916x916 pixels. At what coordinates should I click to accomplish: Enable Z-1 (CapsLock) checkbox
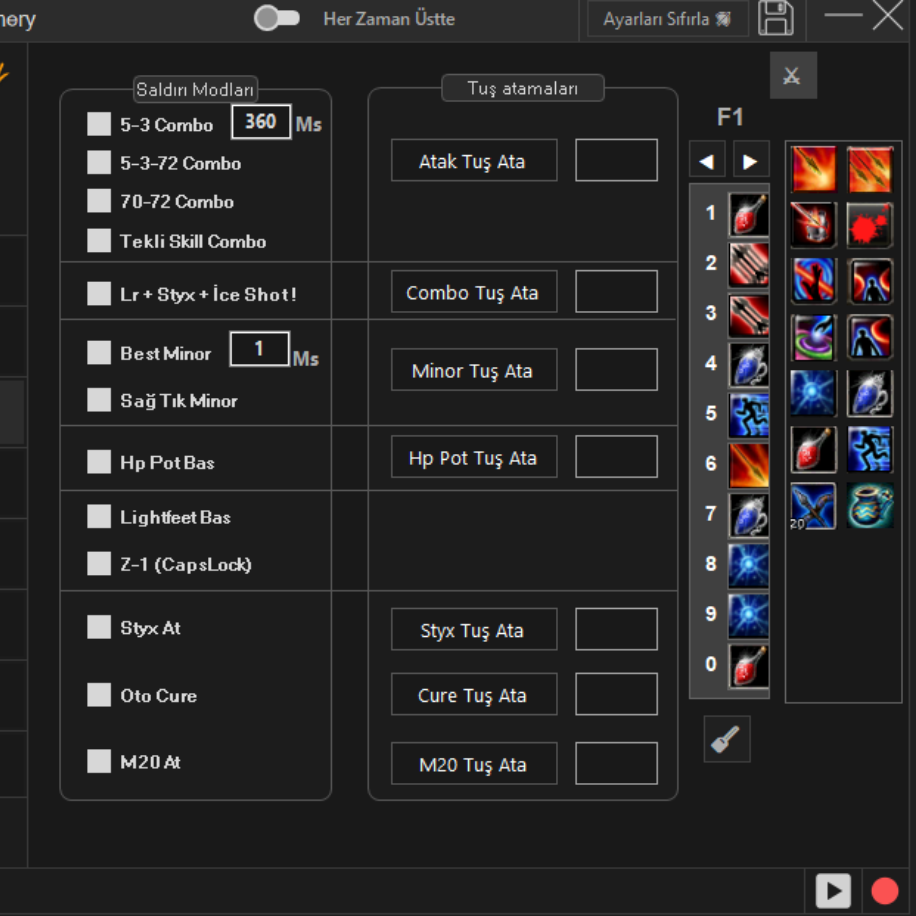tap(99, 564)
